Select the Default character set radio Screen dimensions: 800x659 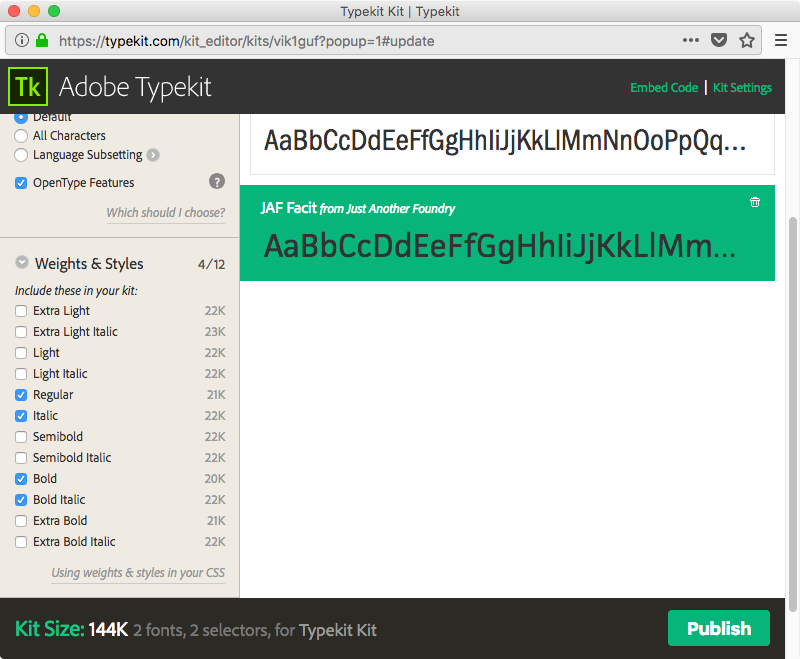click(21, 118)
